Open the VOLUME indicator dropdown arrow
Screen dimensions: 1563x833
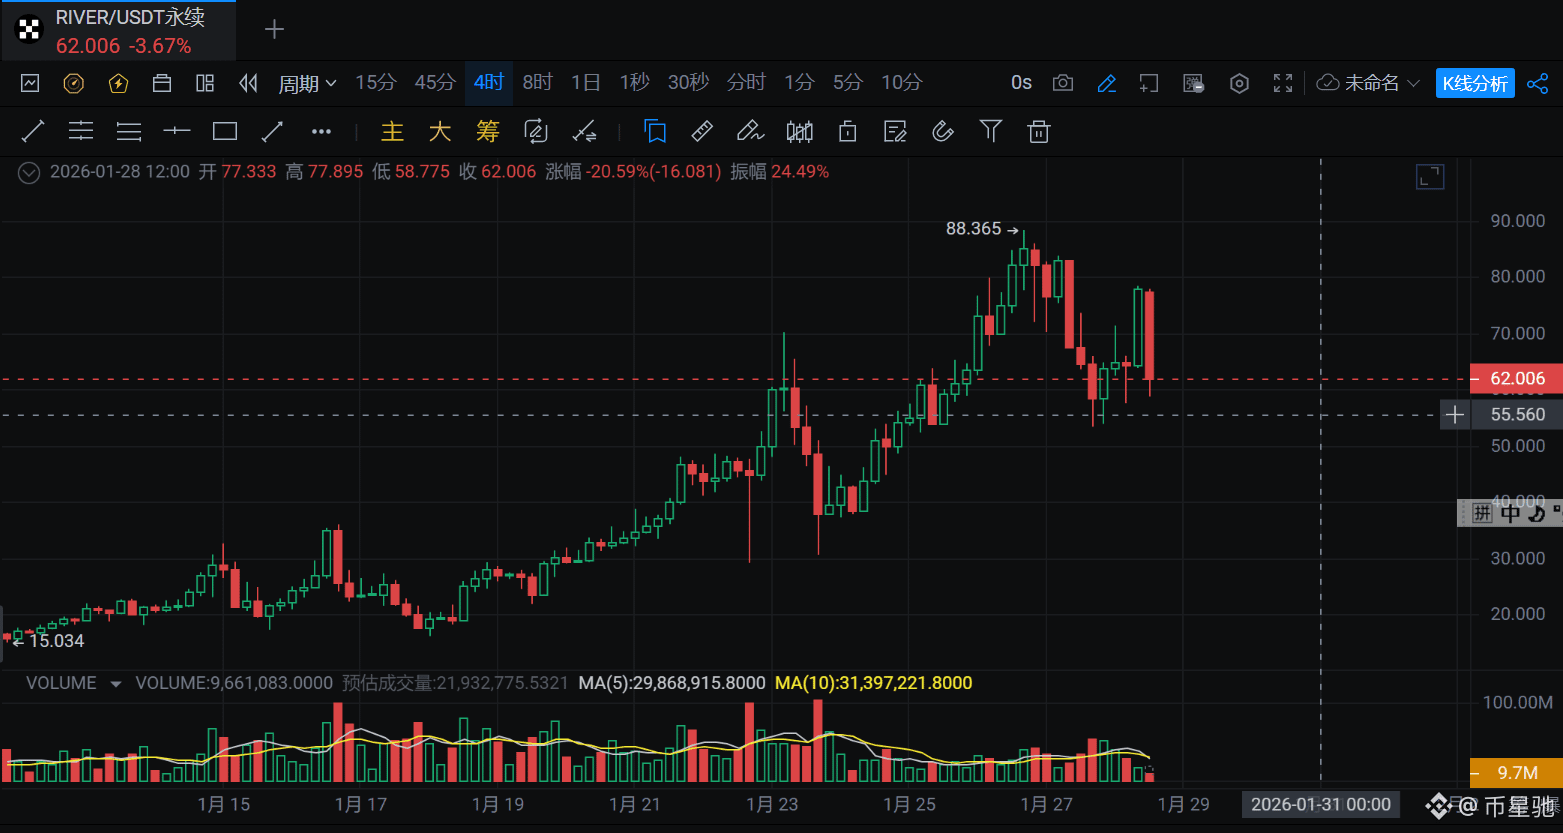pos(115,684)
